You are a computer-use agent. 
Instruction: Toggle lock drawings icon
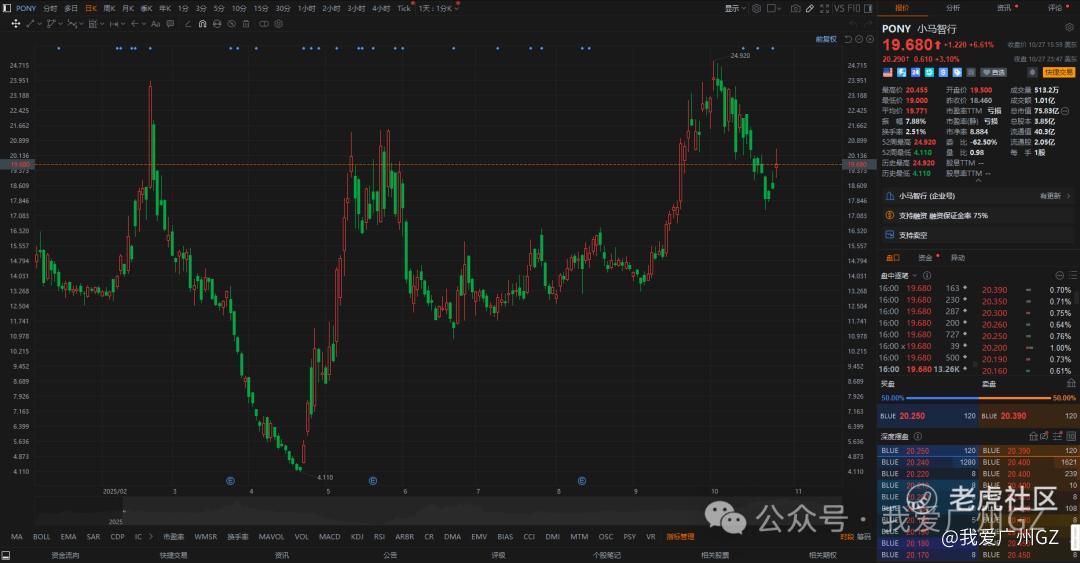click(217, 23)
